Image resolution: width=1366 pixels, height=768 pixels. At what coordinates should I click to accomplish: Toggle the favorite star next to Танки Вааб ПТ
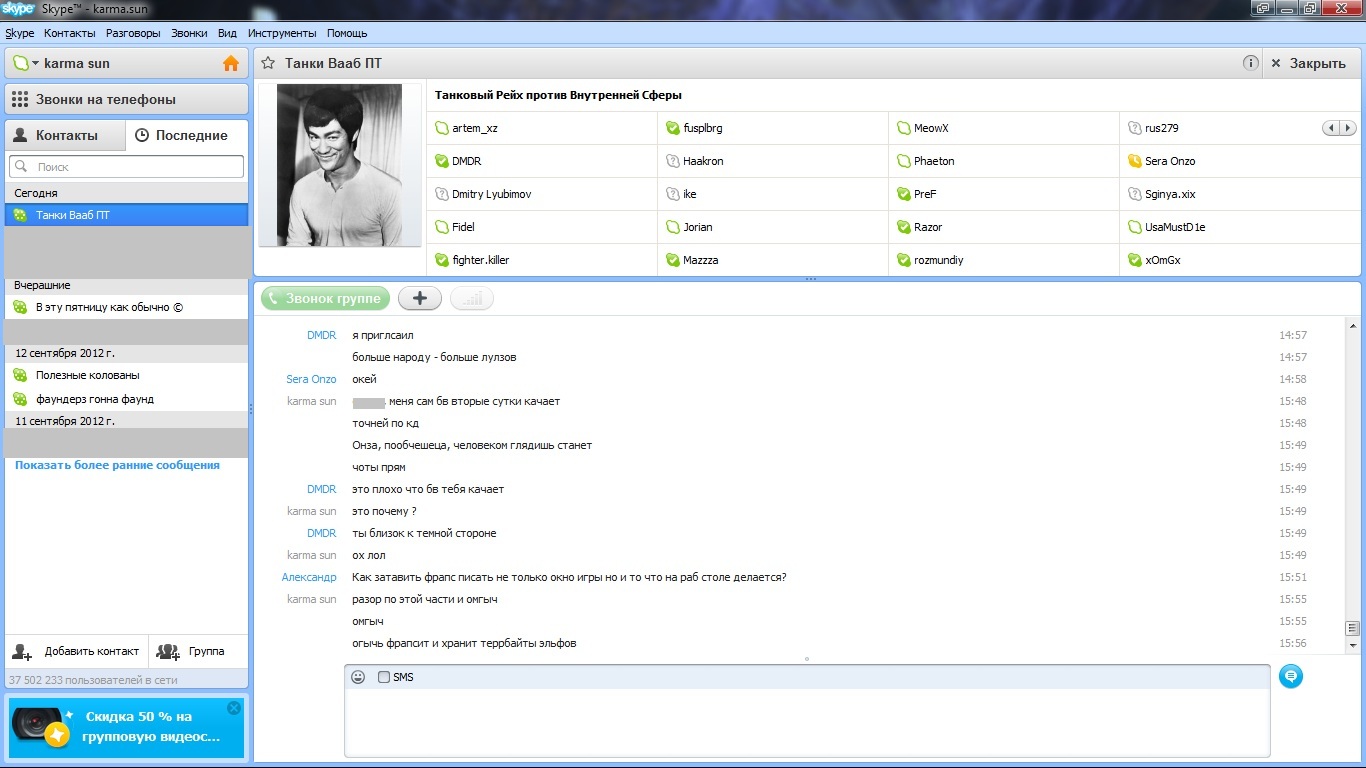tap(268, 63)
